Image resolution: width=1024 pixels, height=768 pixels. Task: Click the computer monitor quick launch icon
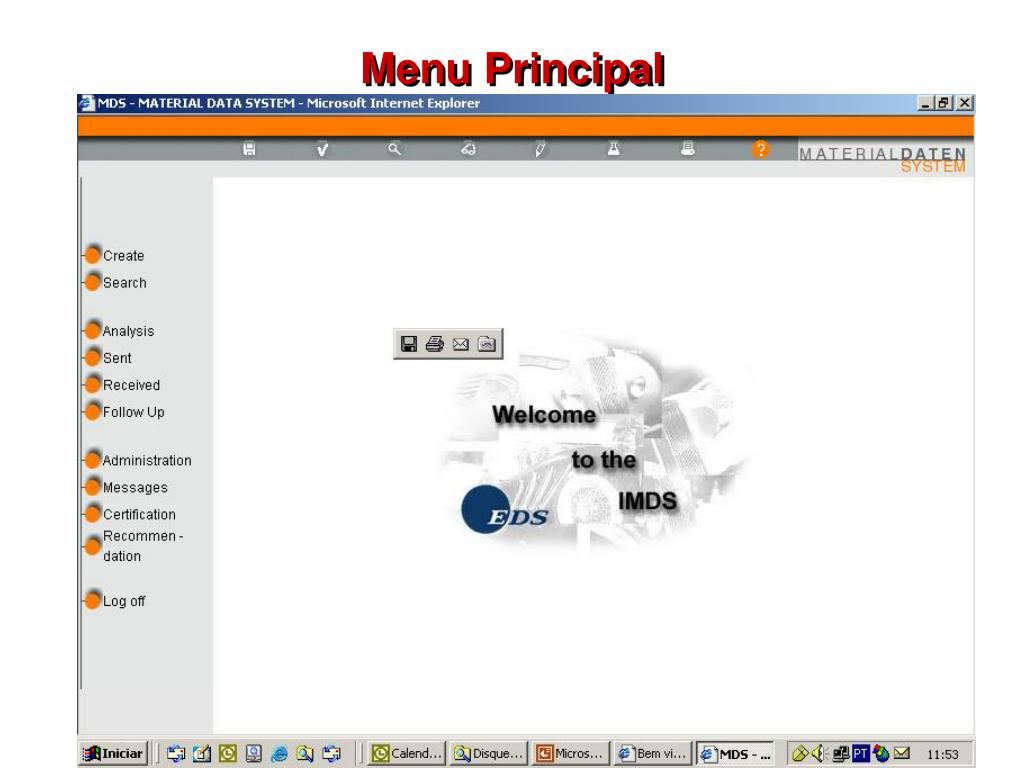click(x=253, y=754)
